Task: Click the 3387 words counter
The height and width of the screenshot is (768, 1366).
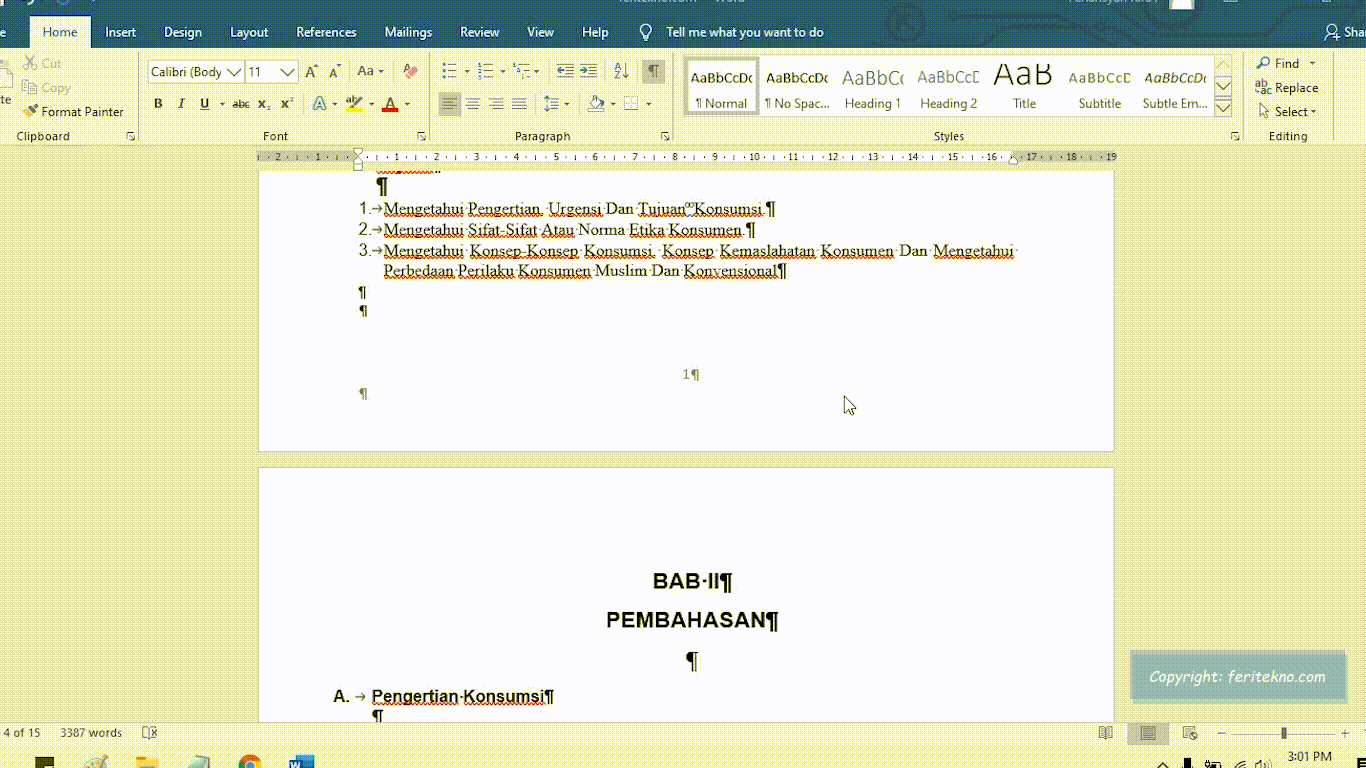Action: [91, 733]
